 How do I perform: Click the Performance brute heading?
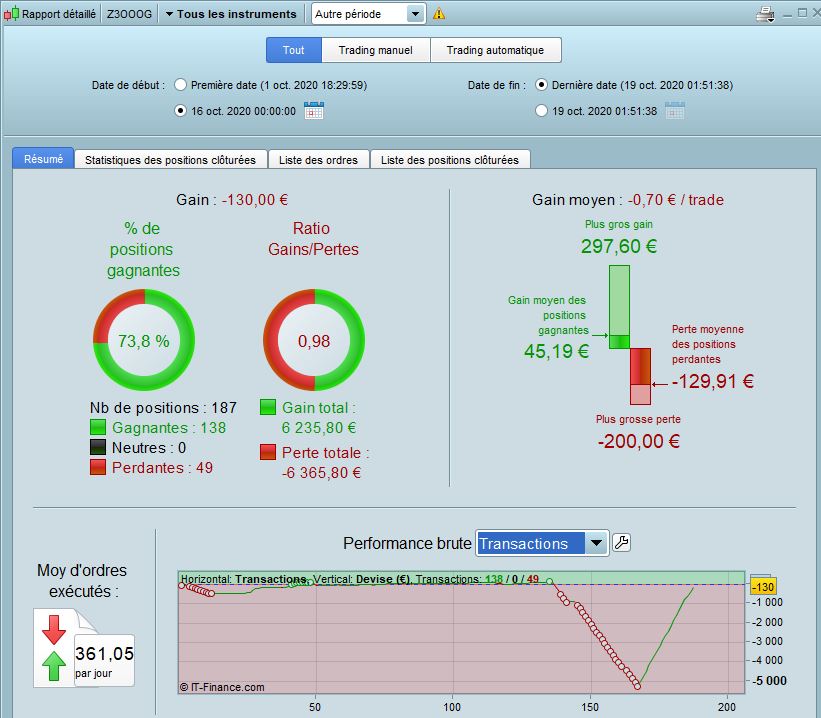pos(407,543)
